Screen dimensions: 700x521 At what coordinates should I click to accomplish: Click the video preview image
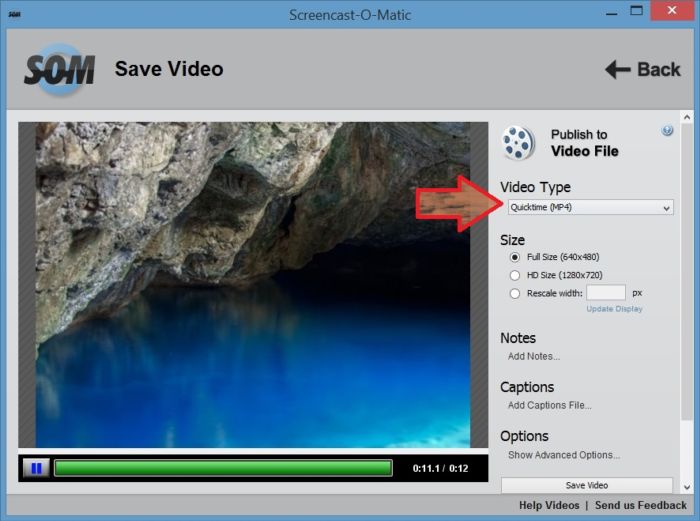253,285
